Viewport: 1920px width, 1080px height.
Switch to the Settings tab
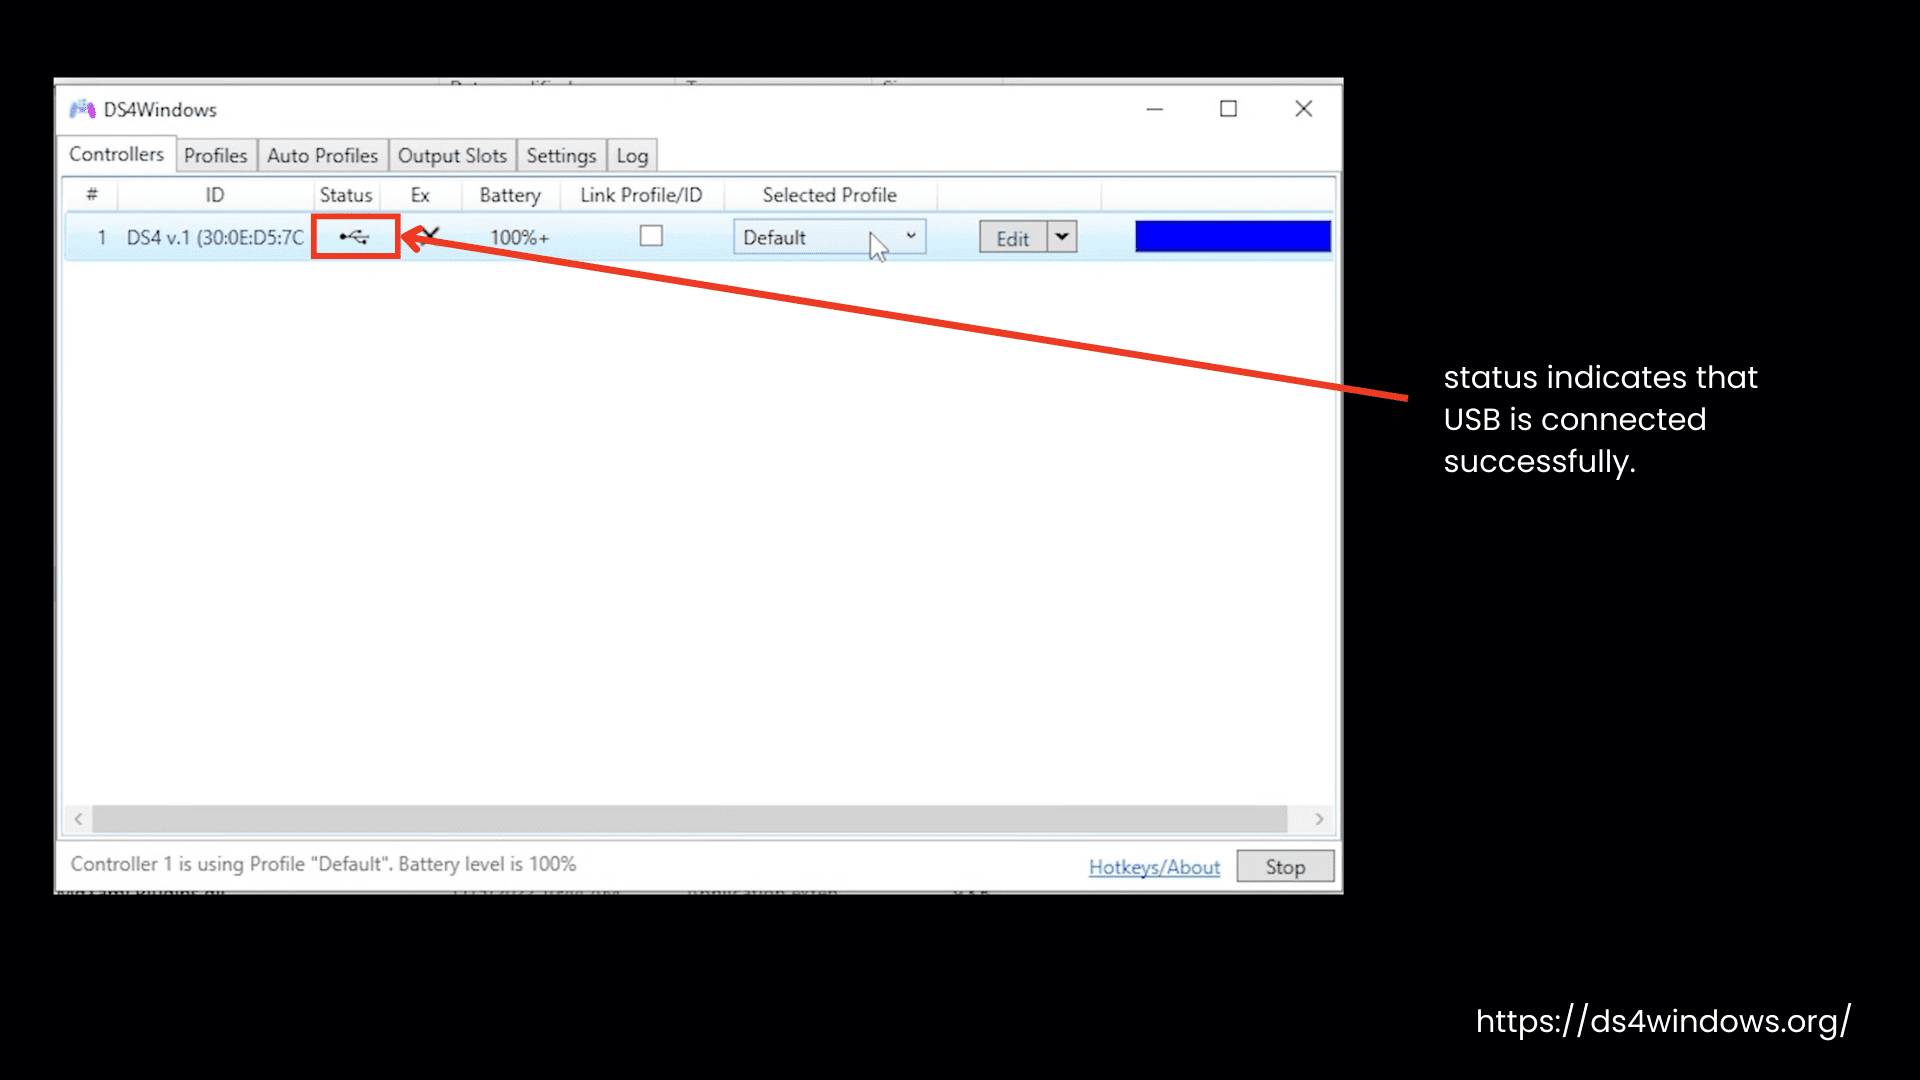click(561, 156)
